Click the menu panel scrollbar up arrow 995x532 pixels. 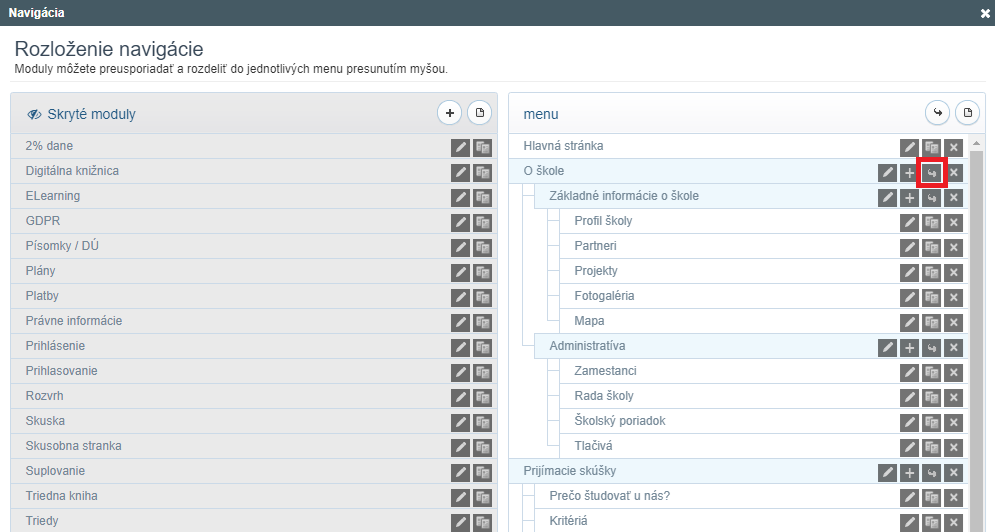coord(976,143)
